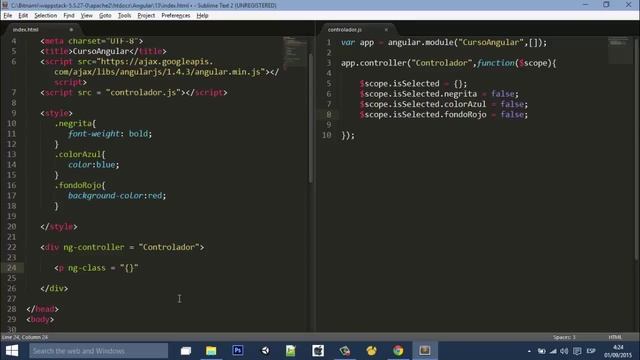Click the battery tray icon

point(542,351)
